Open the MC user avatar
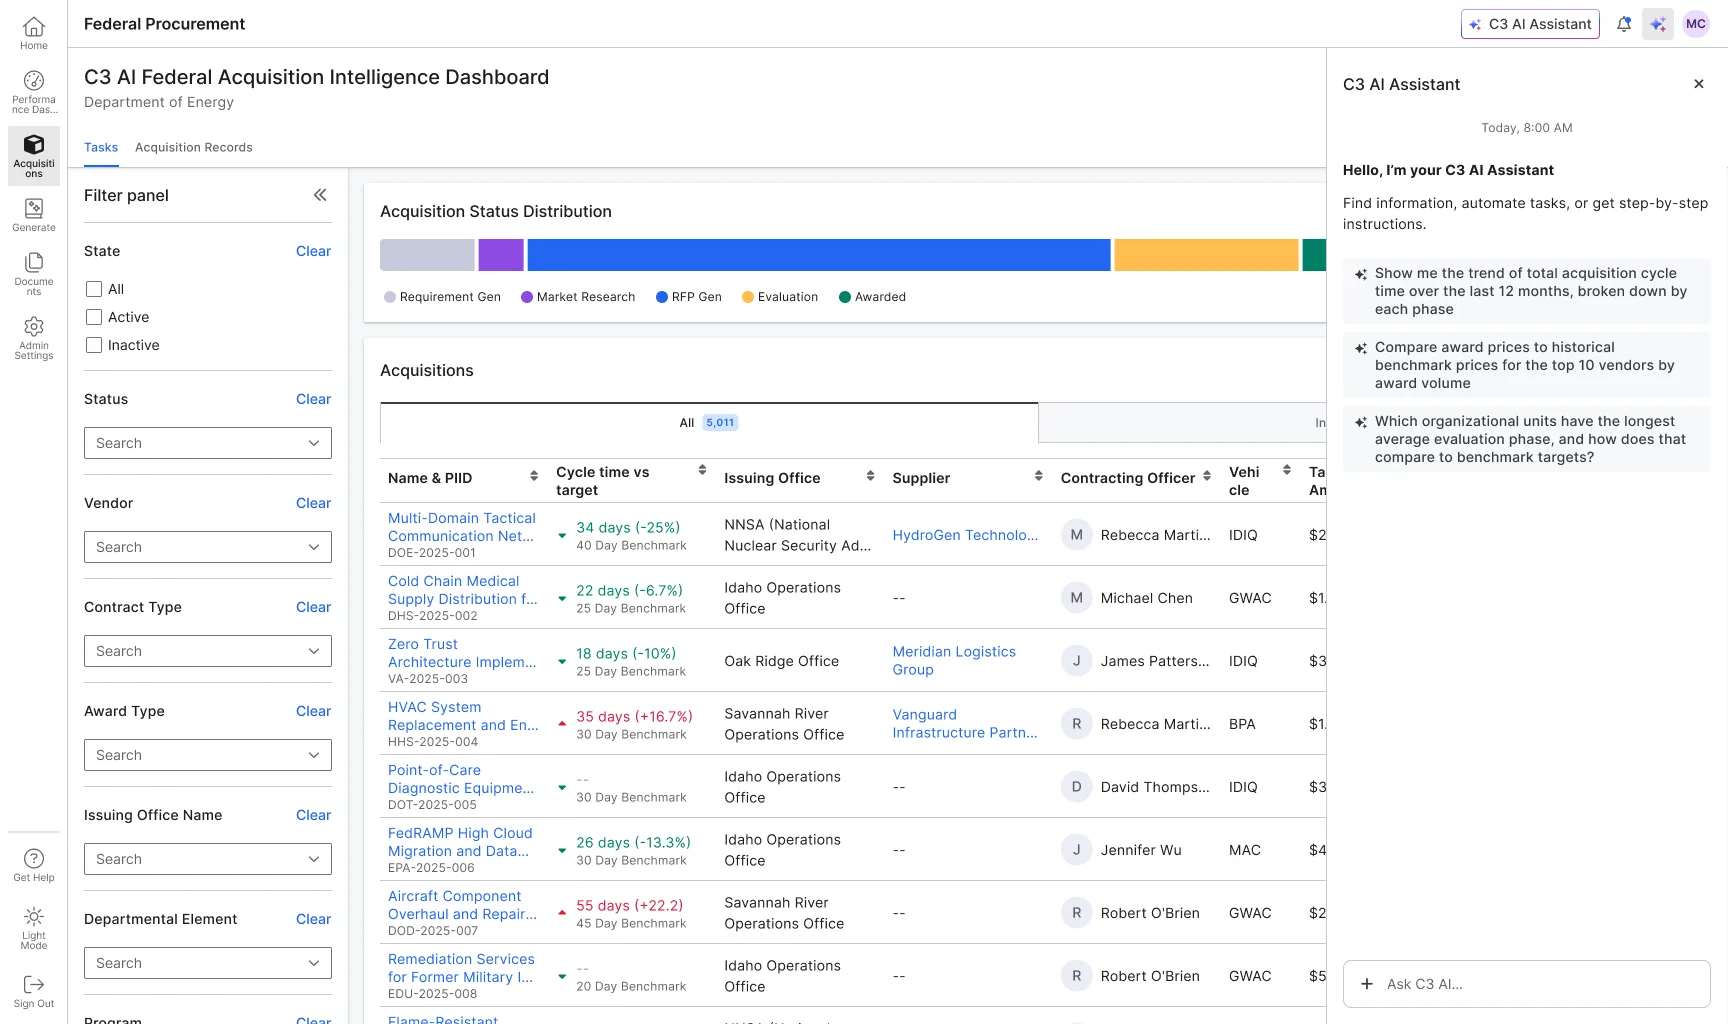Viewport: 1728px width, 1024px height. [1696, 24]
